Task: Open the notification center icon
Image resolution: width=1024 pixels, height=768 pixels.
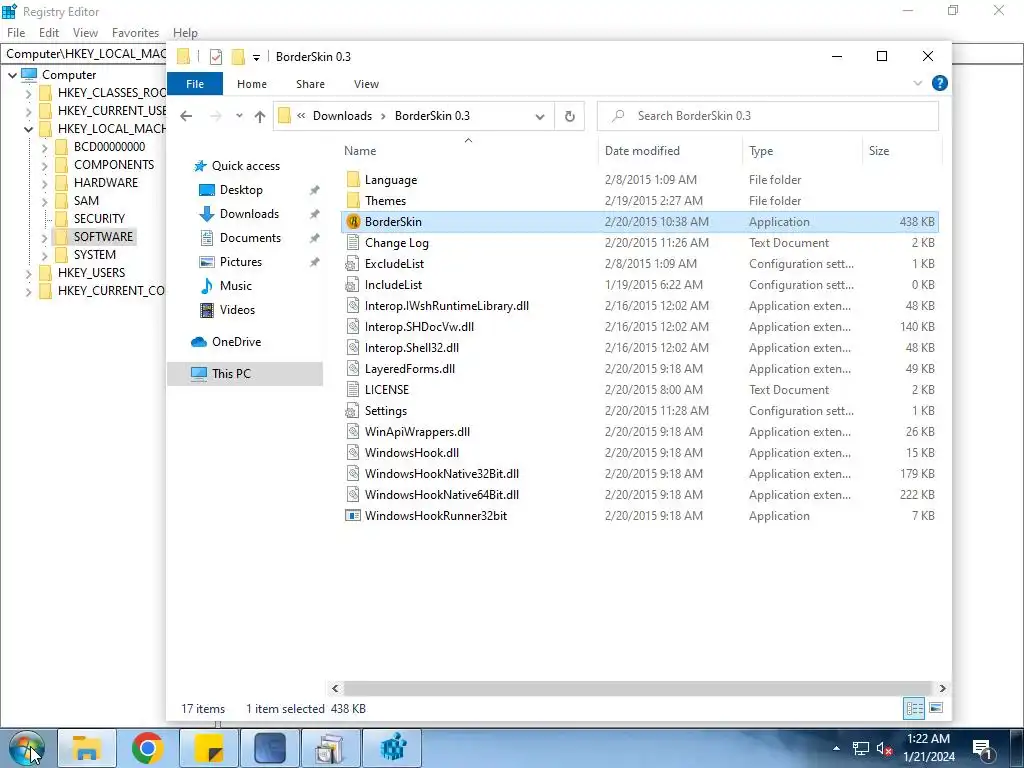Action: pos(982,748)
